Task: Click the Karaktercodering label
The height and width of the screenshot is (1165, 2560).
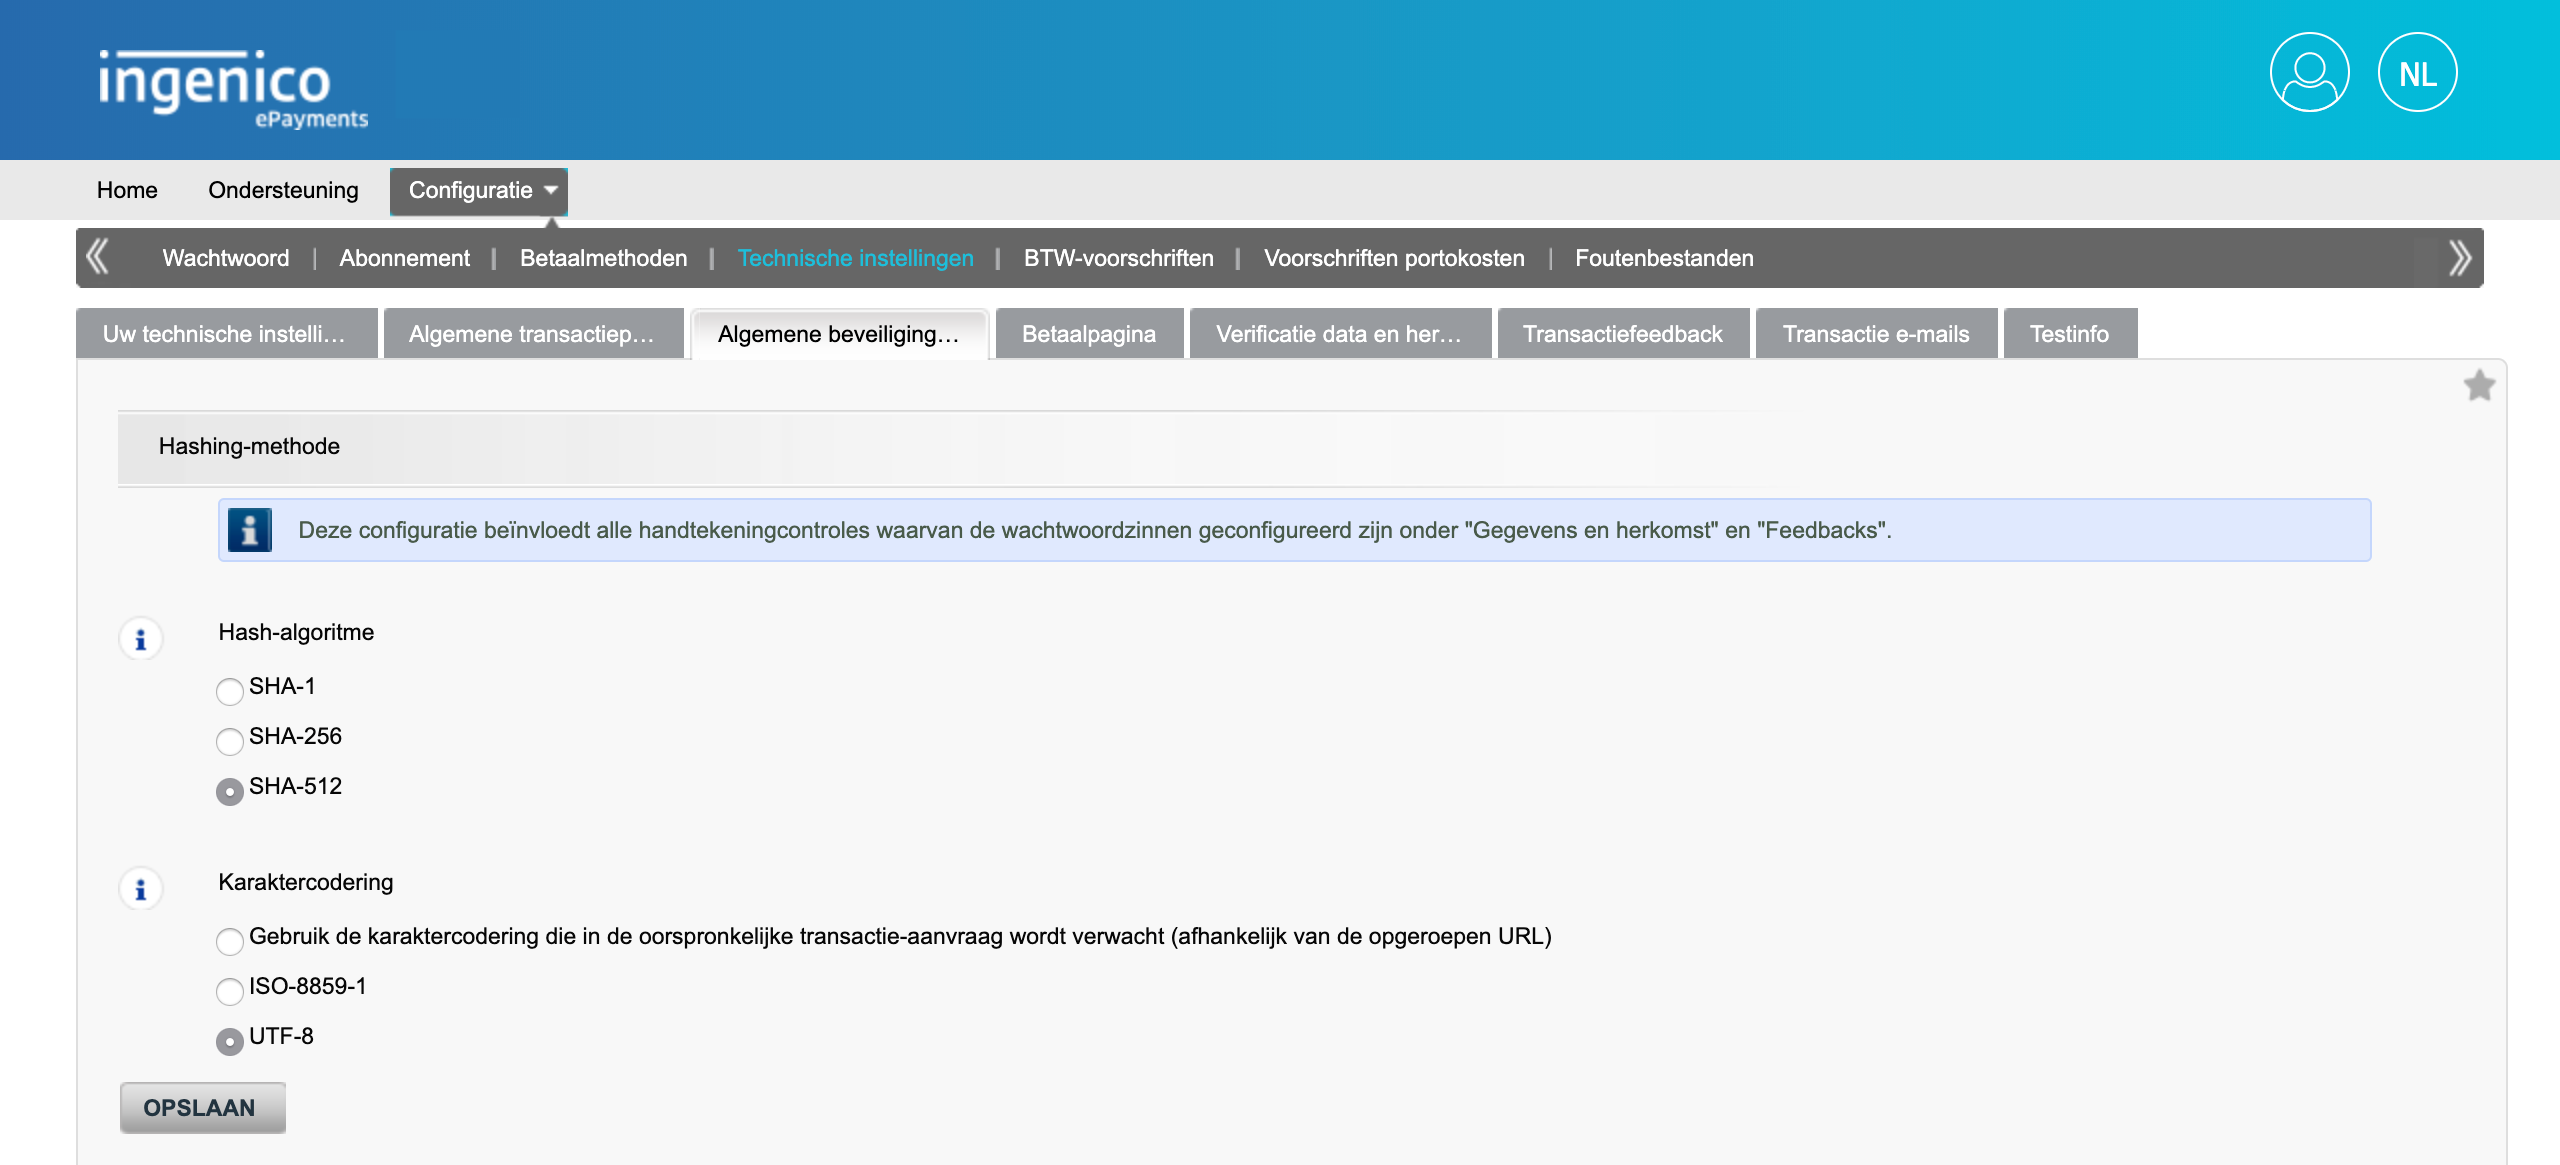Action: pyautogui.click(x=306, y=882)
